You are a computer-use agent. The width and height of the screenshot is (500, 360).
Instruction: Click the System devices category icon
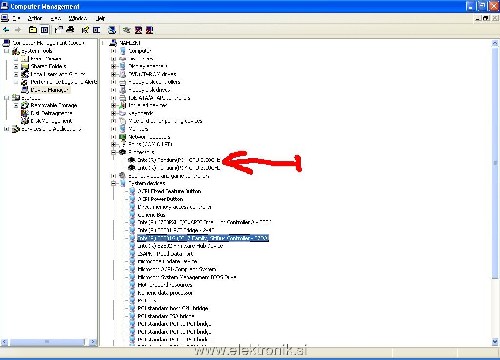[x=123, y=183]
